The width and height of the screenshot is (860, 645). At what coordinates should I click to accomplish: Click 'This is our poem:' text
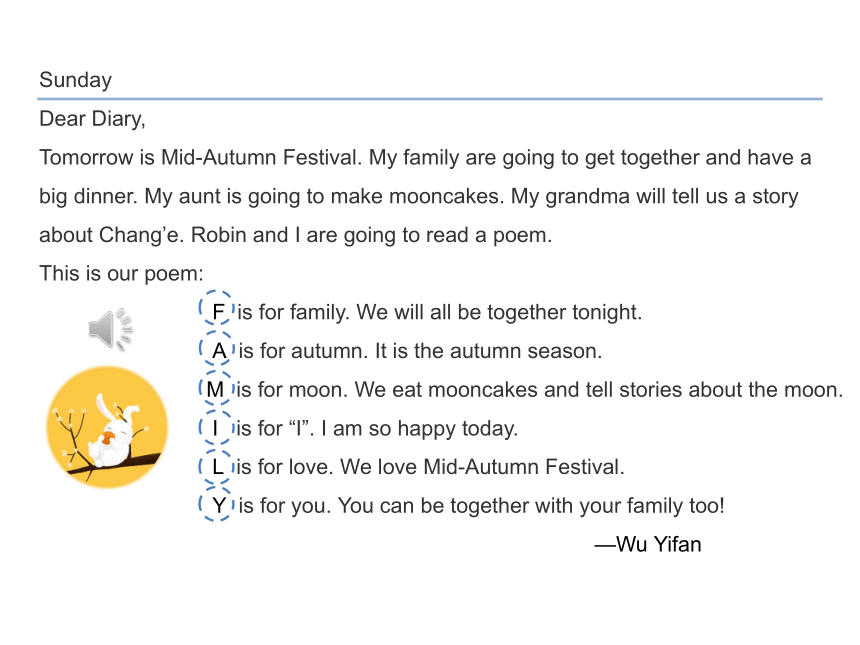[x=121, y=273]
